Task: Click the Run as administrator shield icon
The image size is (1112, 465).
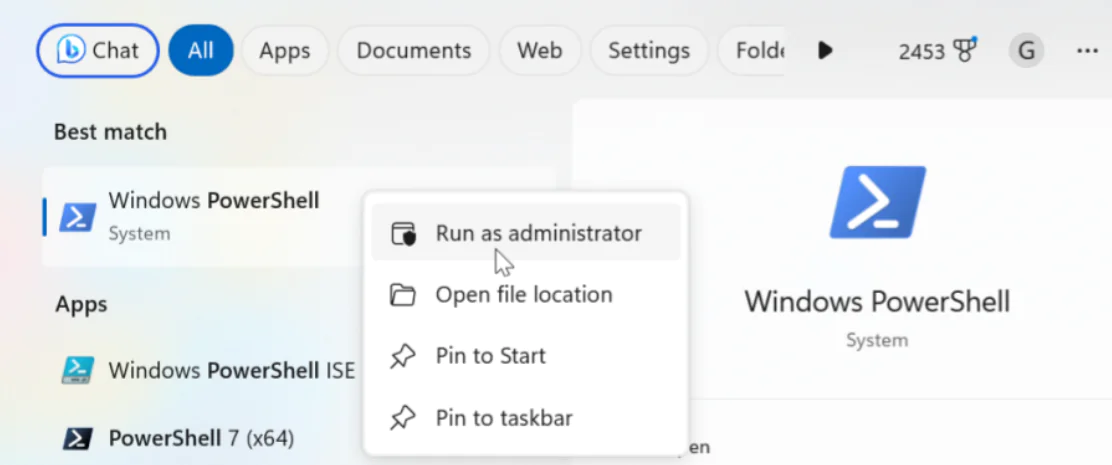Action: pos(404,233)
